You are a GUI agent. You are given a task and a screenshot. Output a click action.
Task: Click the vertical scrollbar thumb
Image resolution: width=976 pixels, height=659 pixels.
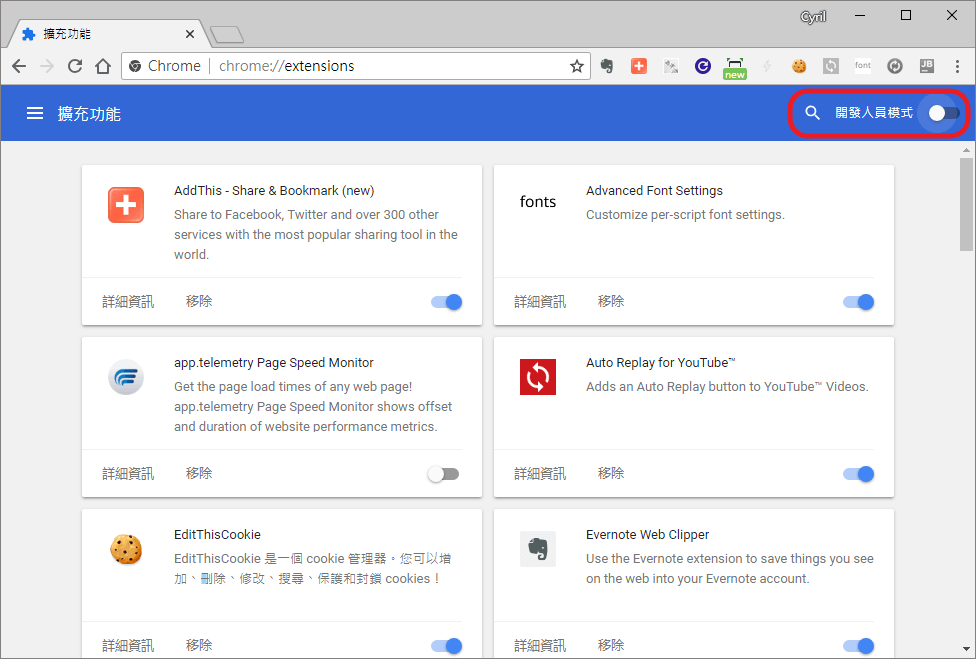pyautogui.click(x=966, y=204)
